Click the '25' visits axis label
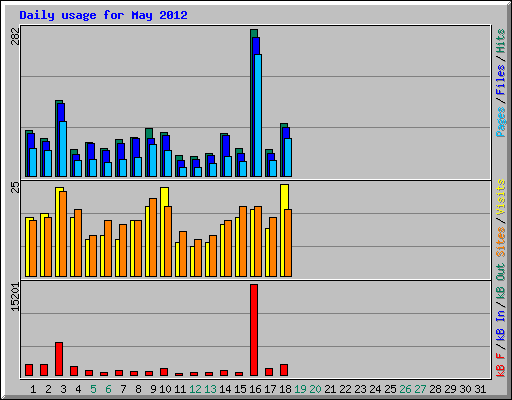 pos(16,188)
